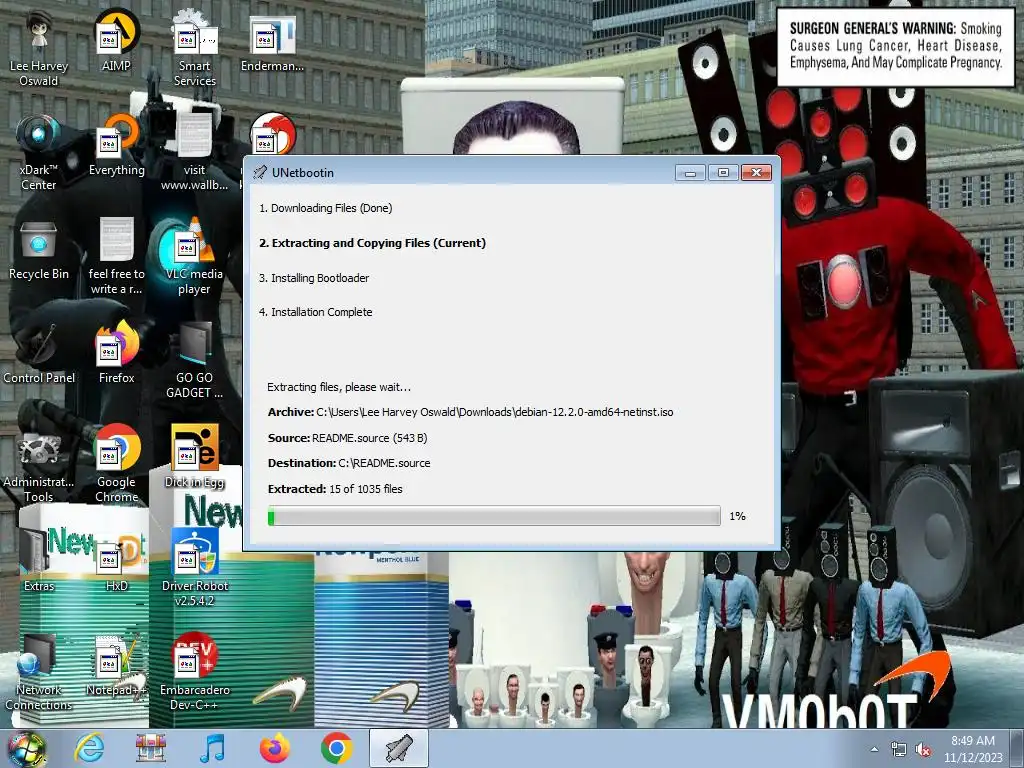
Task: Open Network Connections desktop icon
Action: (x=39, y=671)
